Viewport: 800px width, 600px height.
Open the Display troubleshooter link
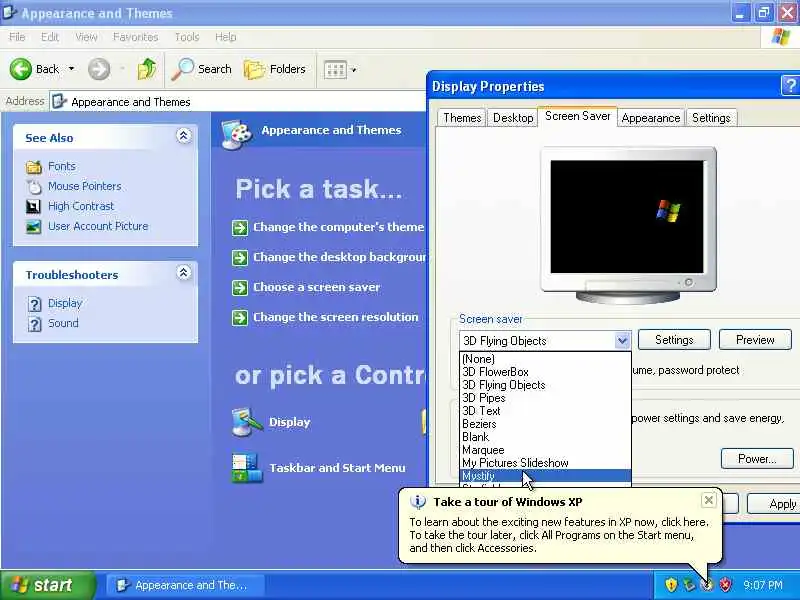point(65,303)
